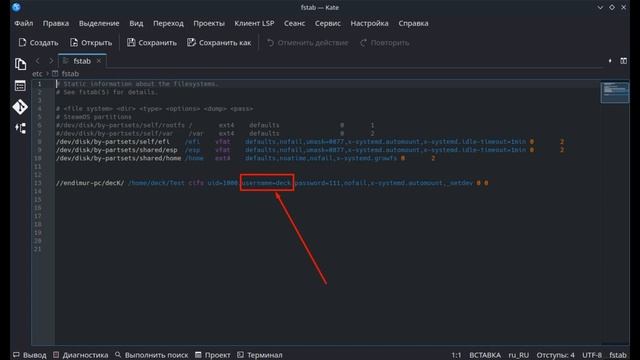Open the Проект bottom panel

click(x=213, y=355)
